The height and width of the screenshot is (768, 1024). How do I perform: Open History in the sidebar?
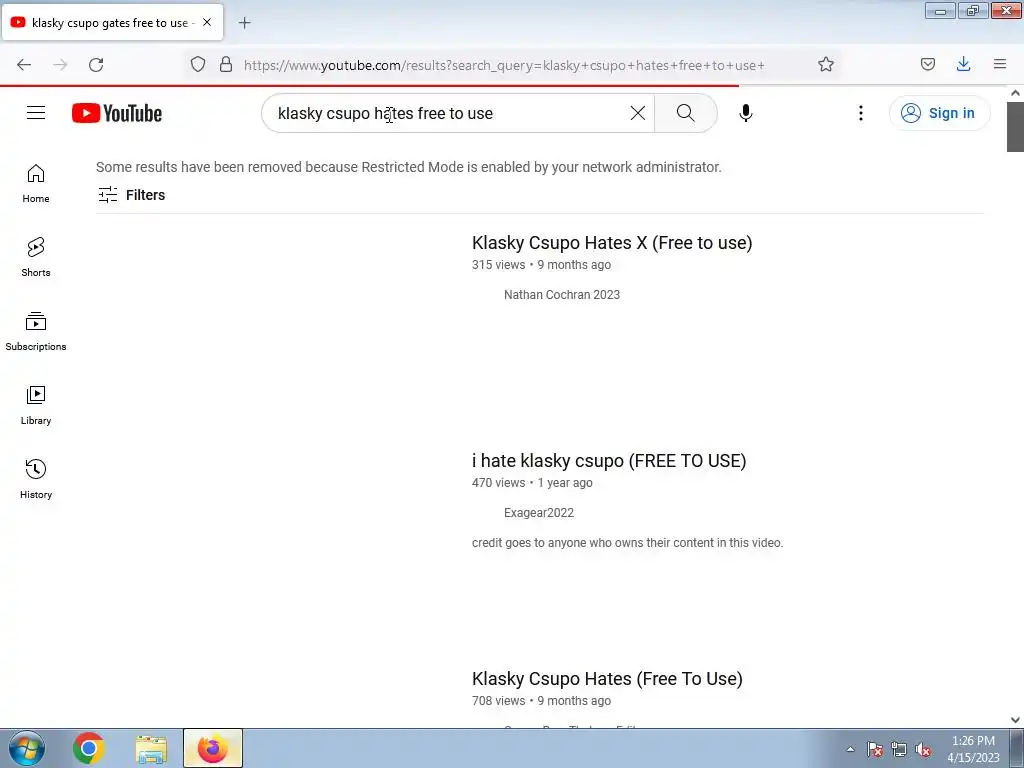36,479
